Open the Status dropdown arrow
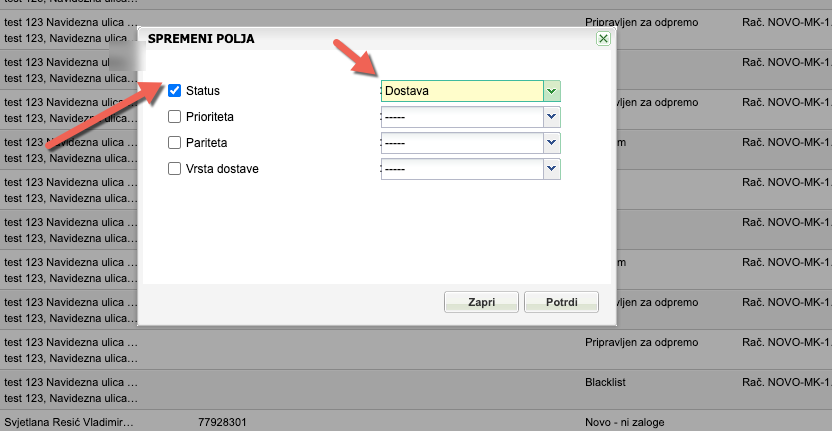Screen dimensions: 832x431 pyautogui.click(x=552, y=91)
